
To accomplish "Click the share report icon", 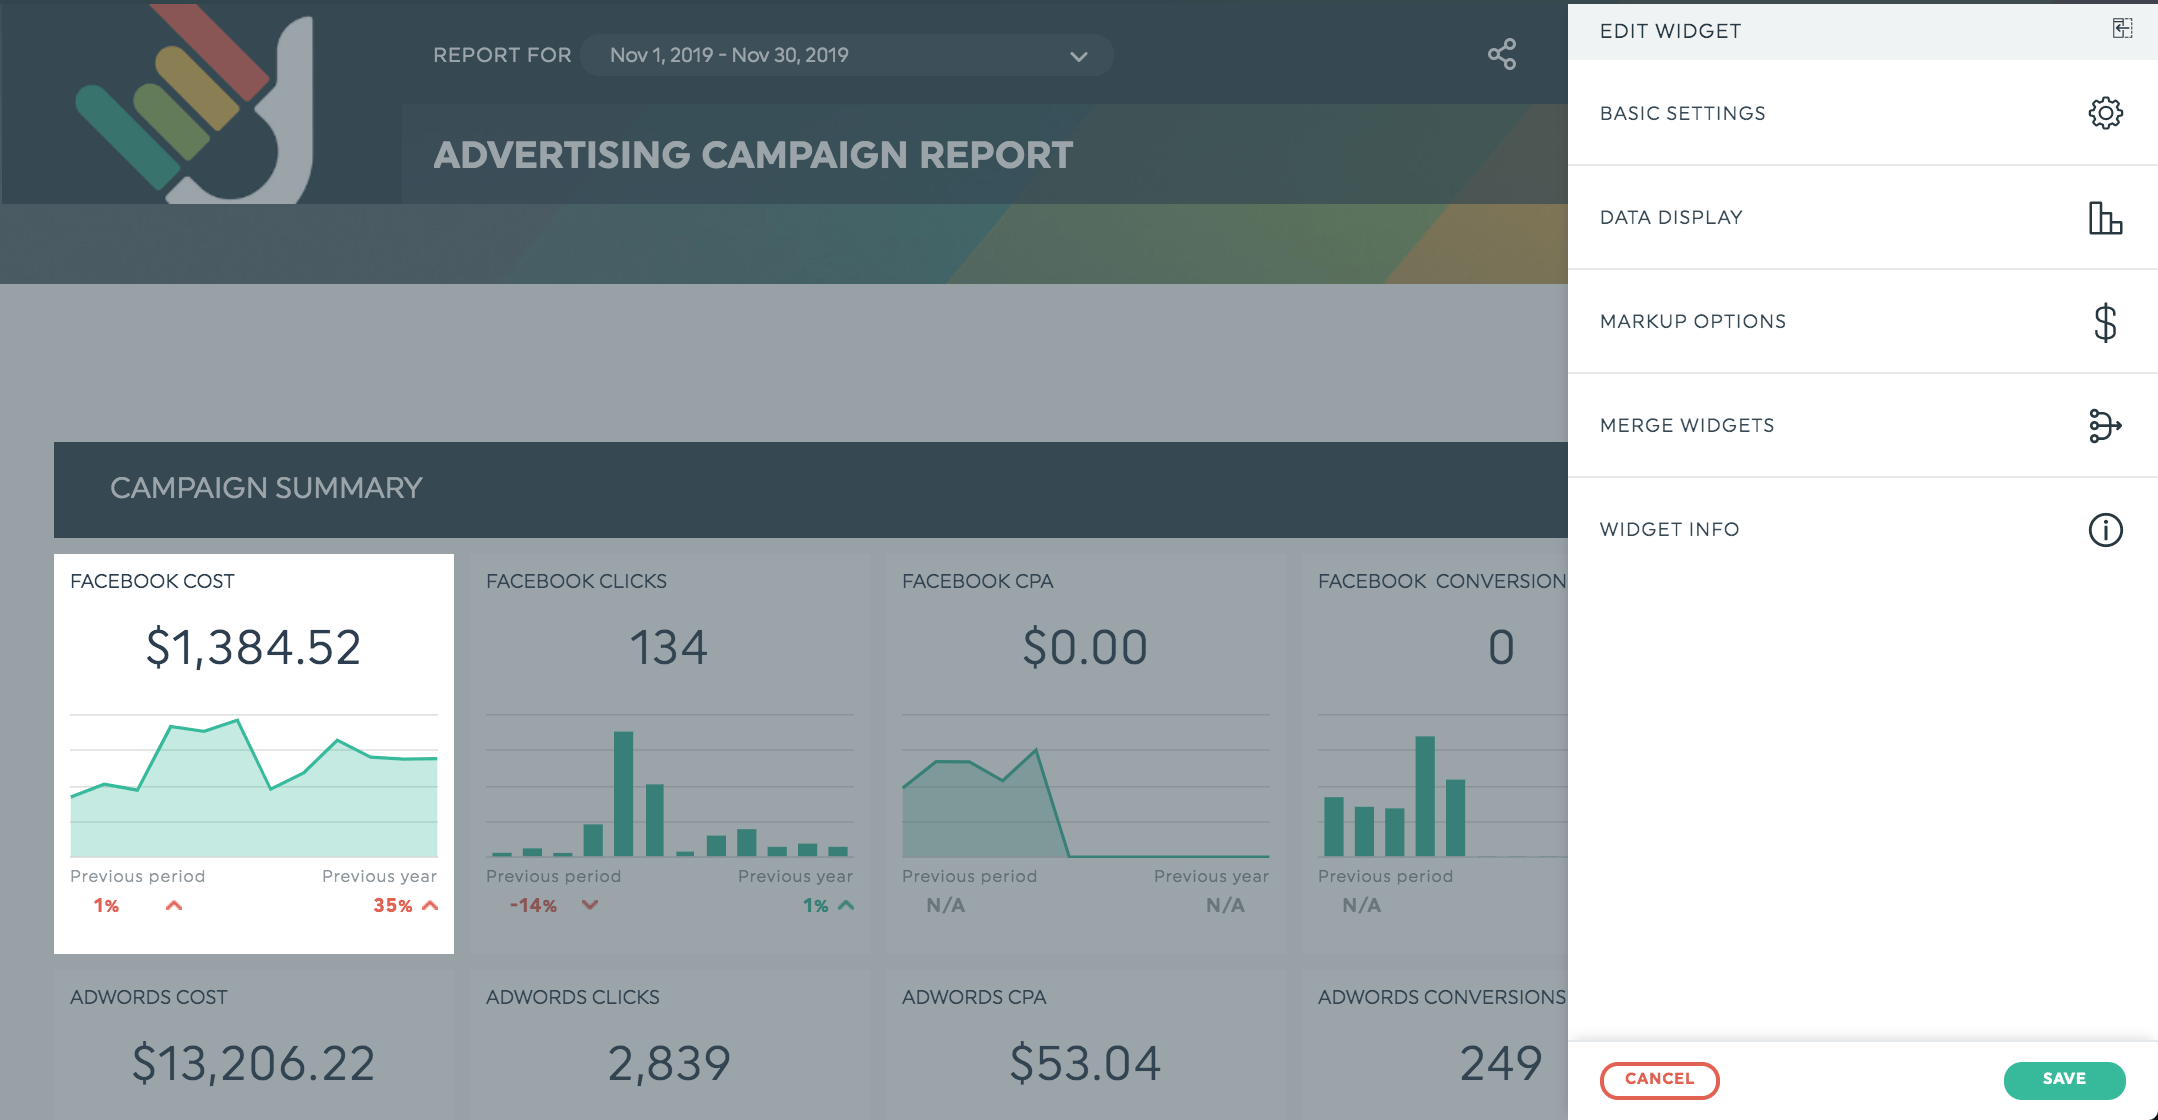I will [1502, 54].
